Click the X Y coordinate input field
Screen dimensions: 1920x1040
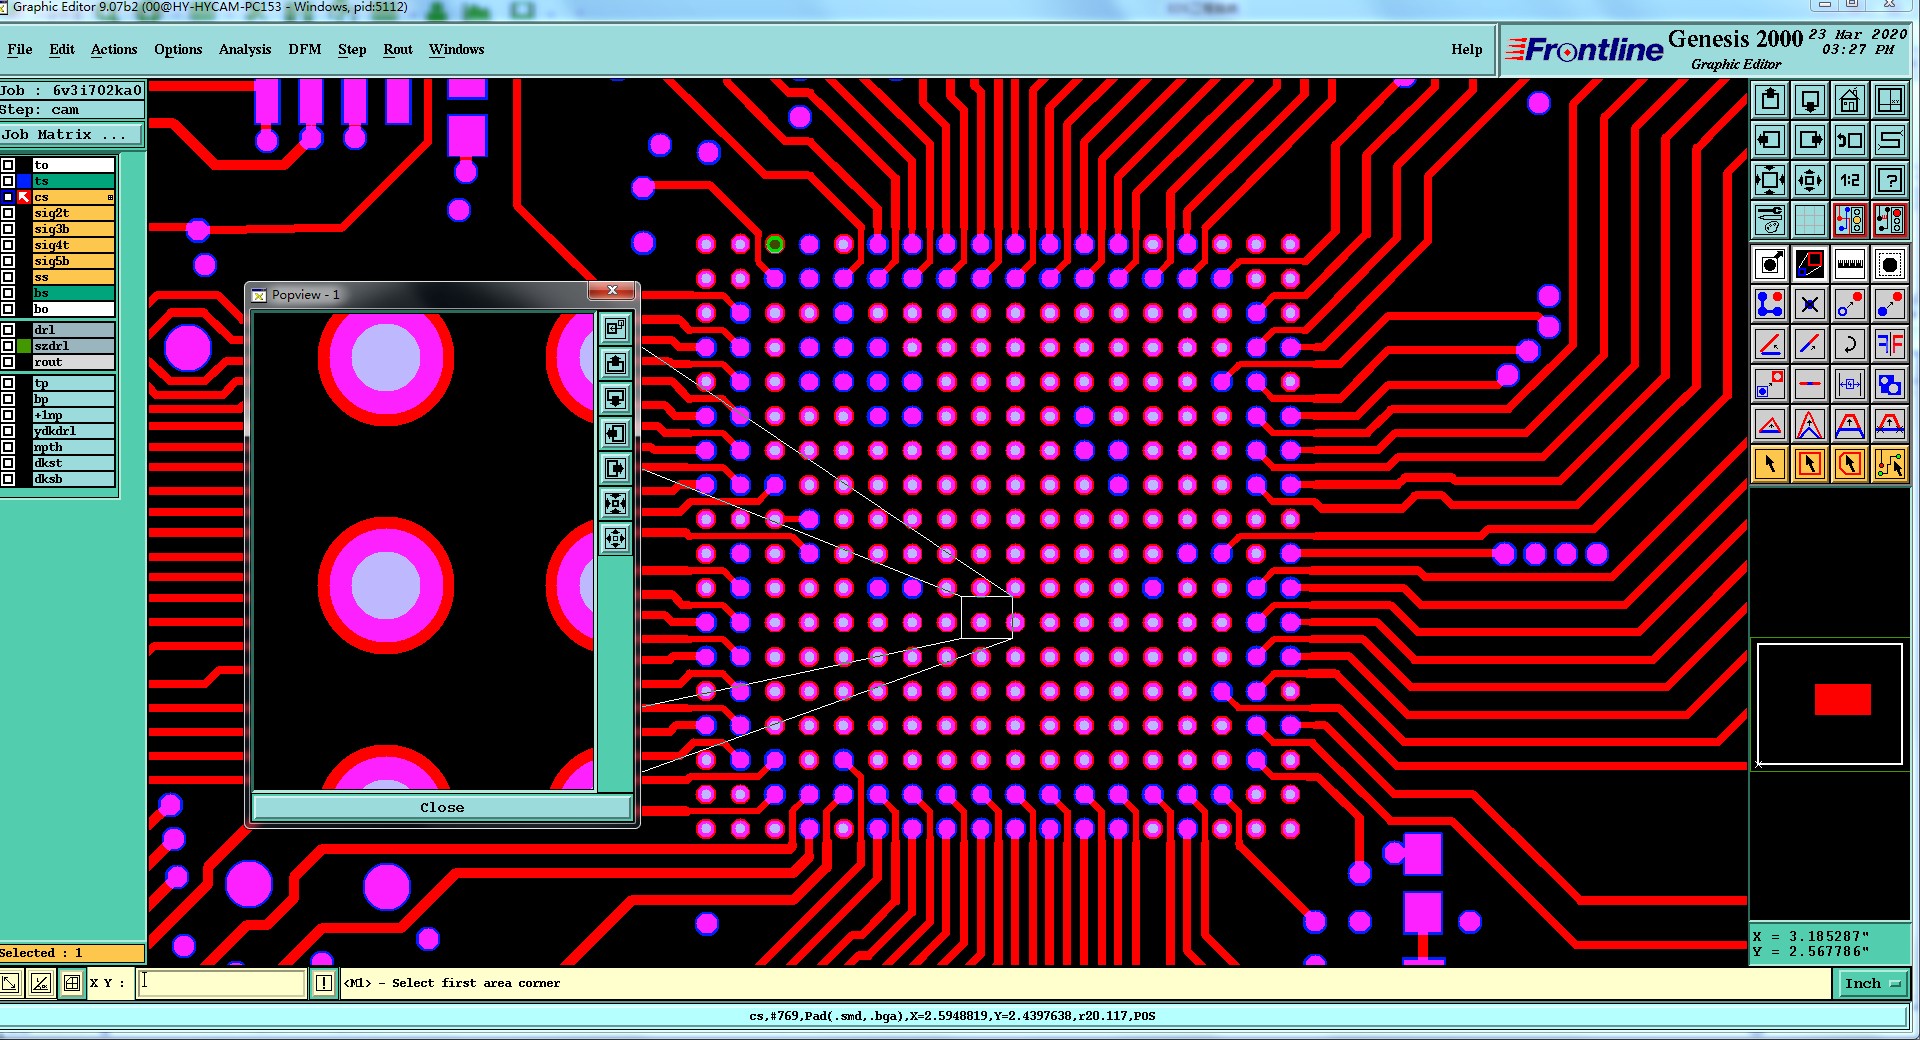tap(221, 983)
